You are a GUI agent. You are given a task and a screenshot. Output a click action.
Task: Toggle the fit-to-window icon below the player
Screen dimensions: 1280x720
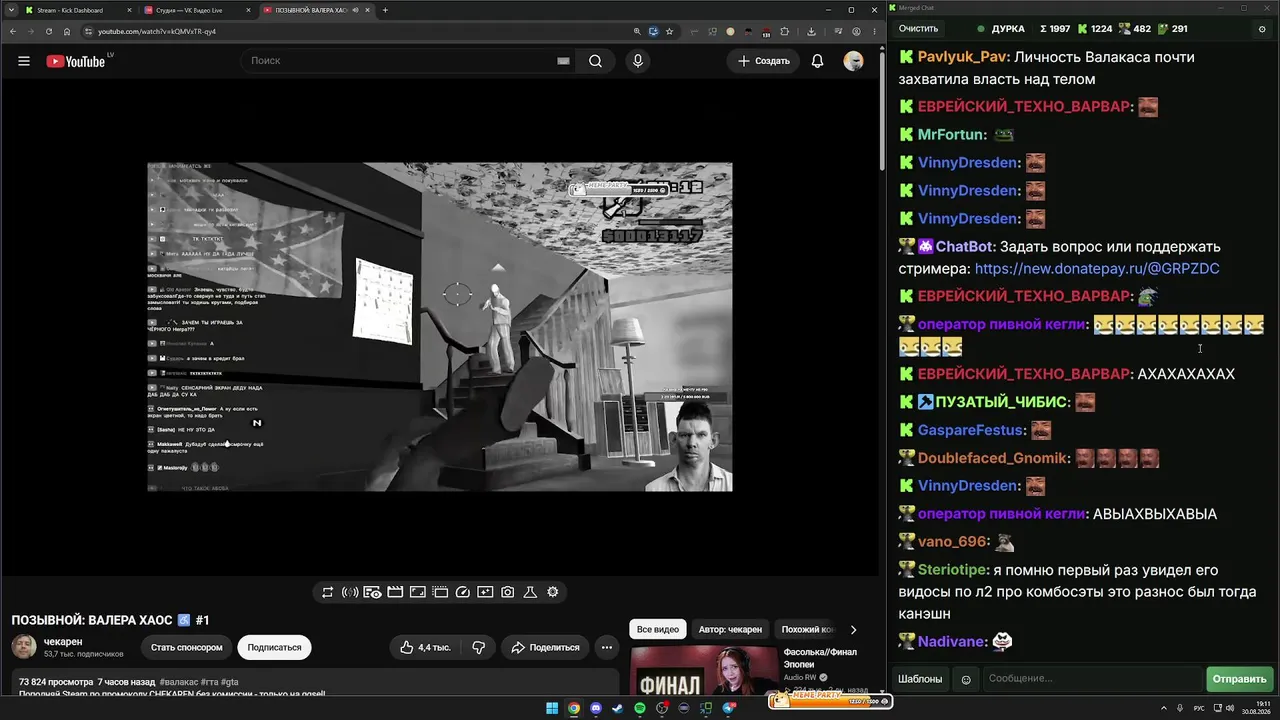418,592
